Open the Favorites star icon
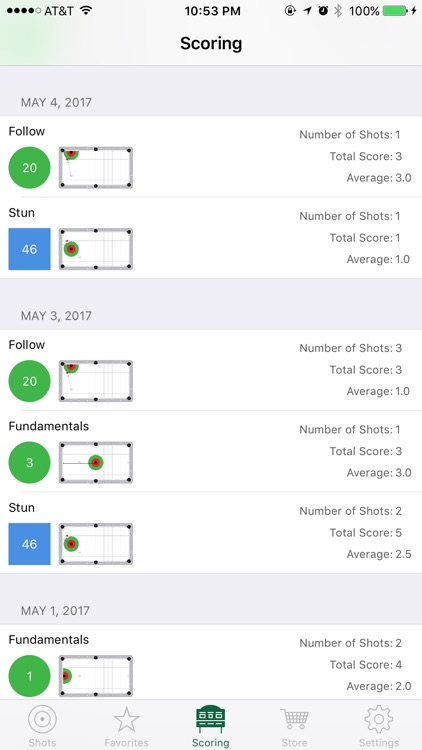This screenshot has width=422, height=750. pyautogui.click(x=126, y=719)
